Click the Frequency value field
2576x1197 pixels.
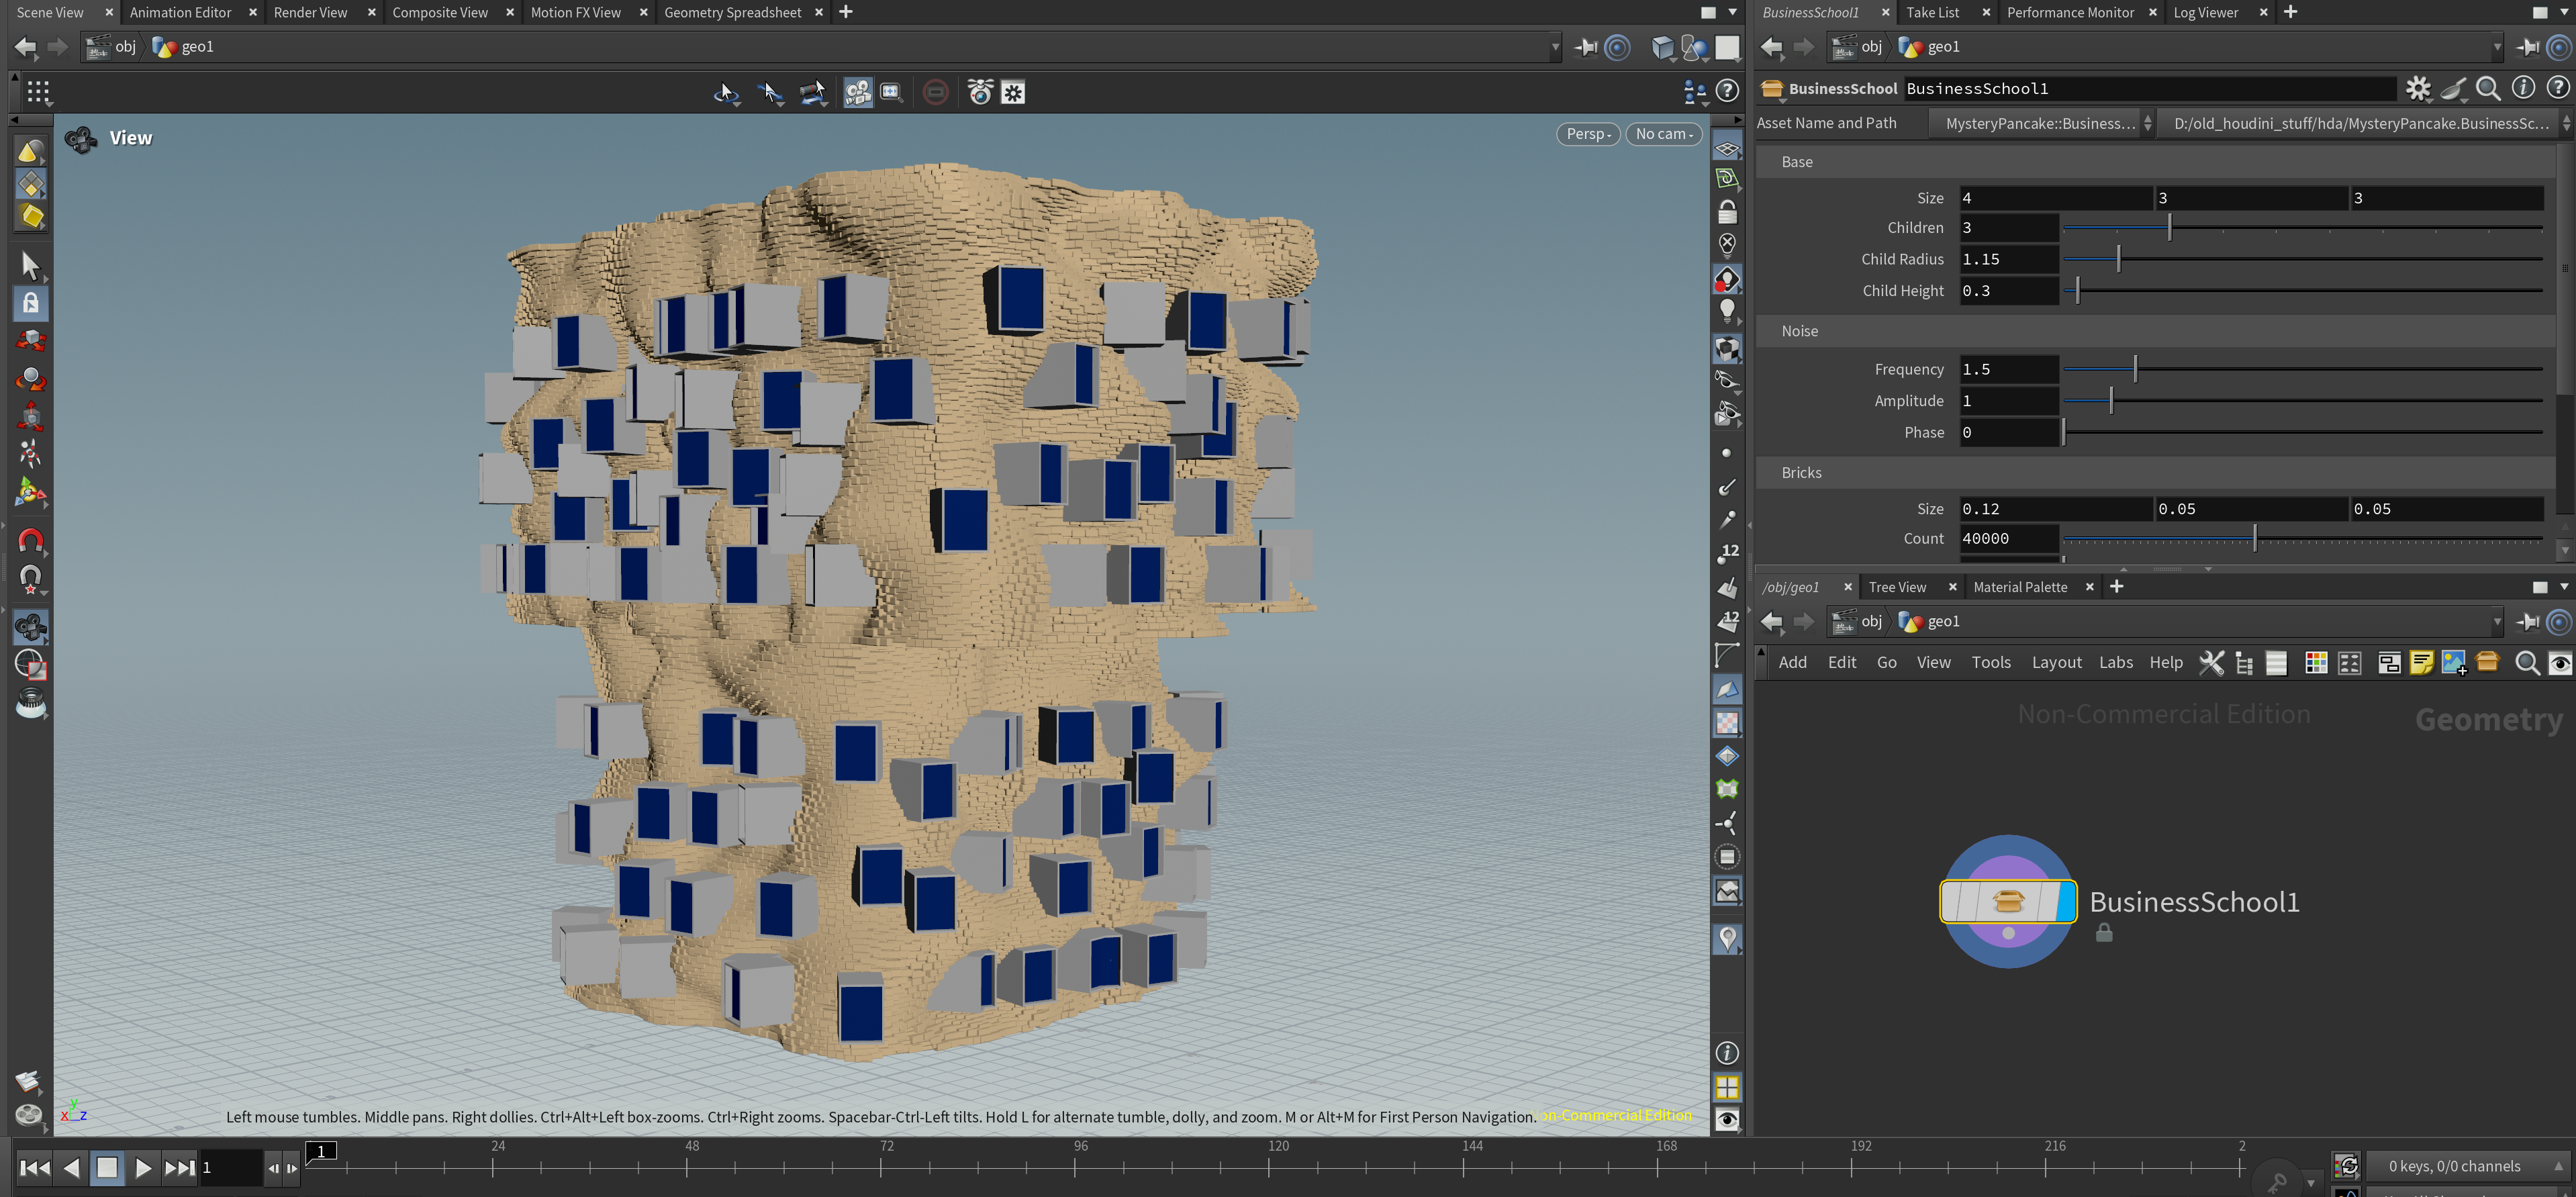click(x=2007, y=369)
